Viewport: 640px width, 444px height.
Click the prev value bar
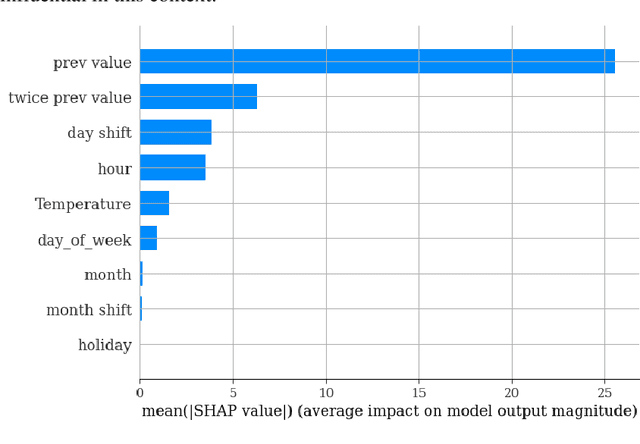click(377, 62)
